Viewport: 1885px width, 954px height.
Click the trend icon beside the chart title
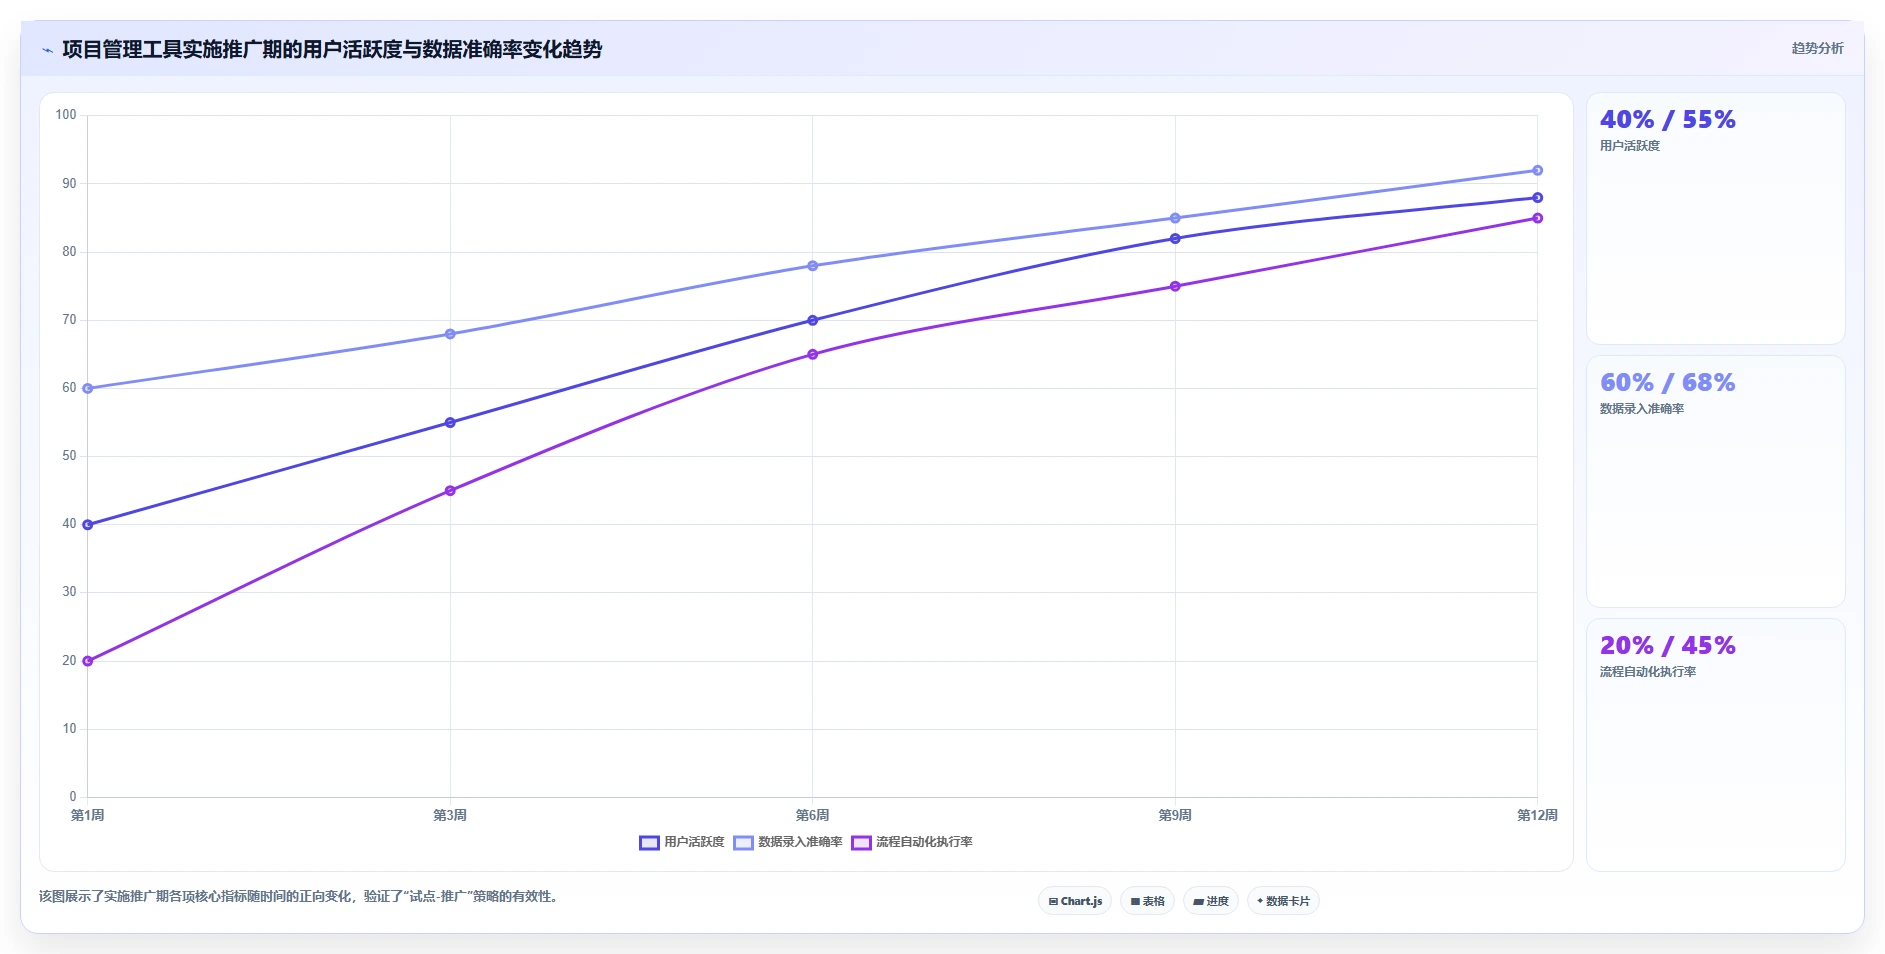coord(47,50)
